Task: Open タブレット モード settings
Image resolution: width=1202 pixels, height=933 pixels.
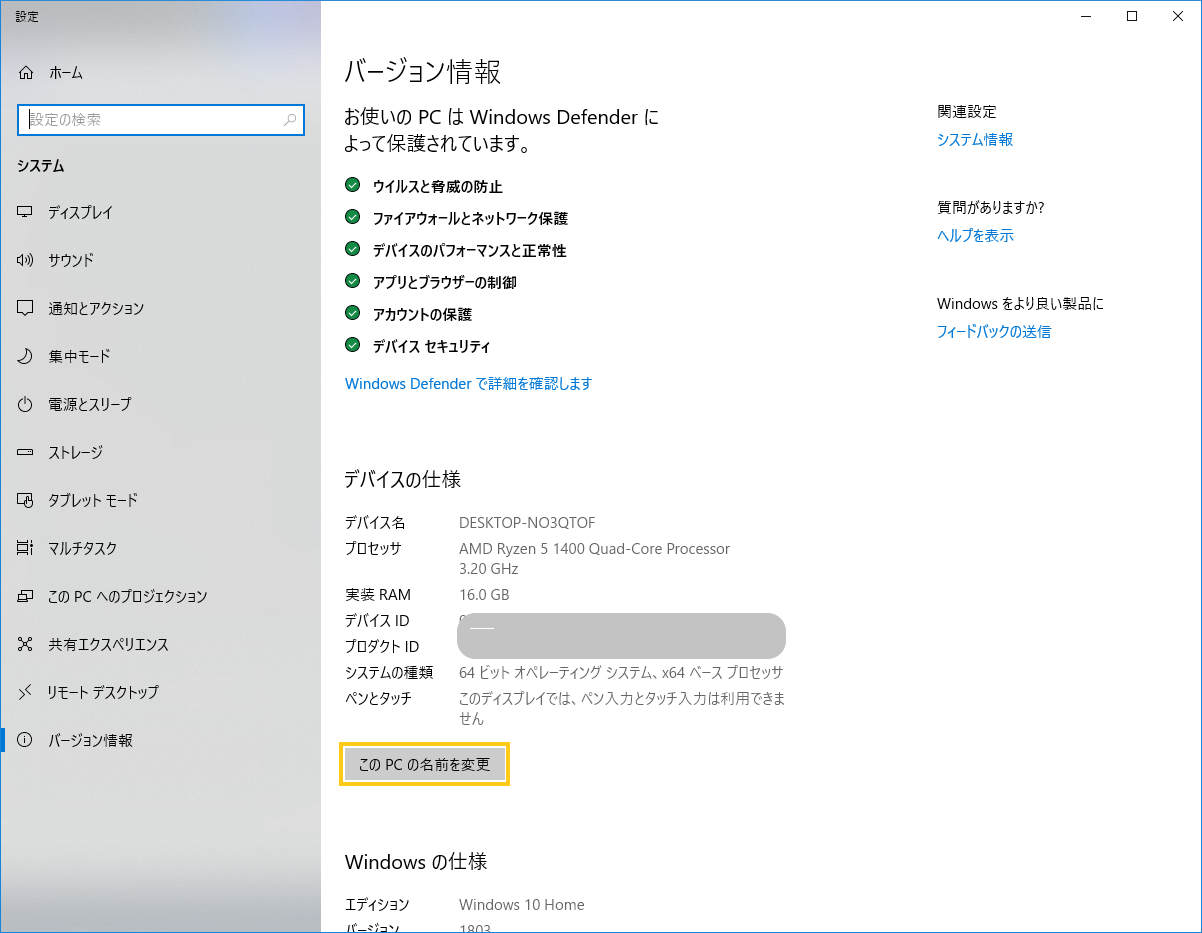Action: pos(160,500)
